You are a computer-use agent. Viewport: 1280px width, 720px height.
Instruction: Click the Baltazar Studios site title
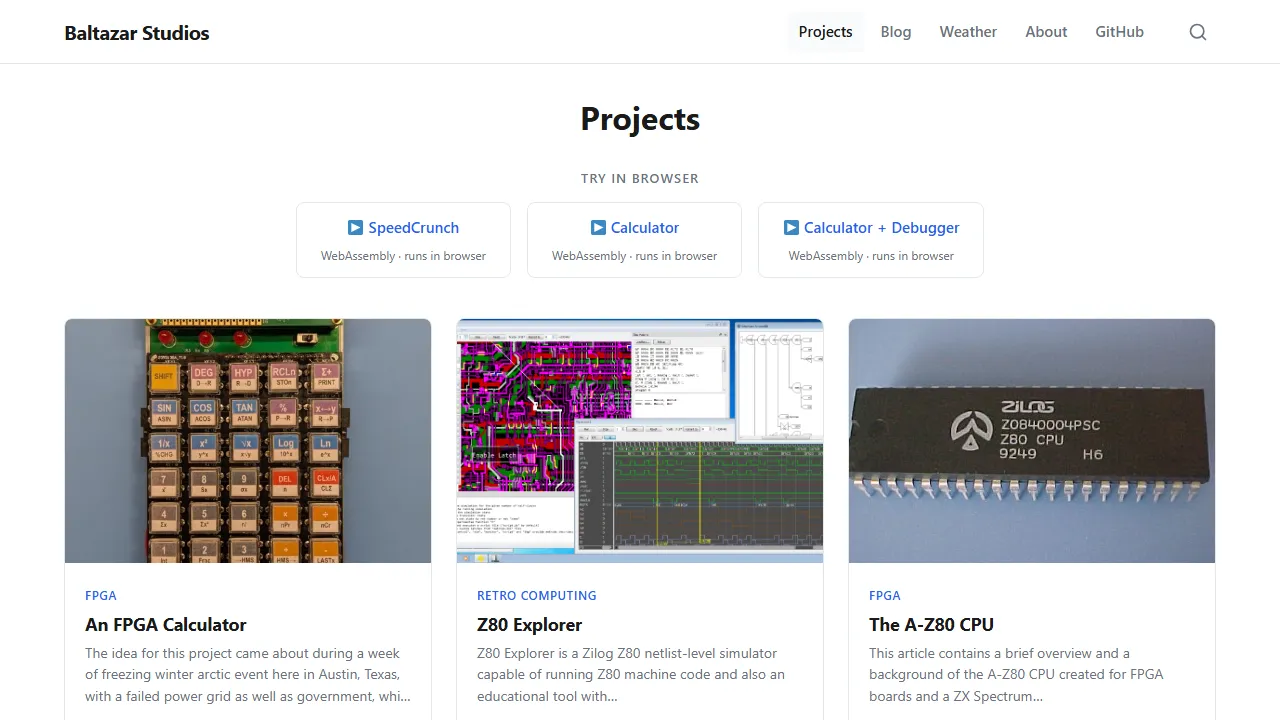[137, 33]
